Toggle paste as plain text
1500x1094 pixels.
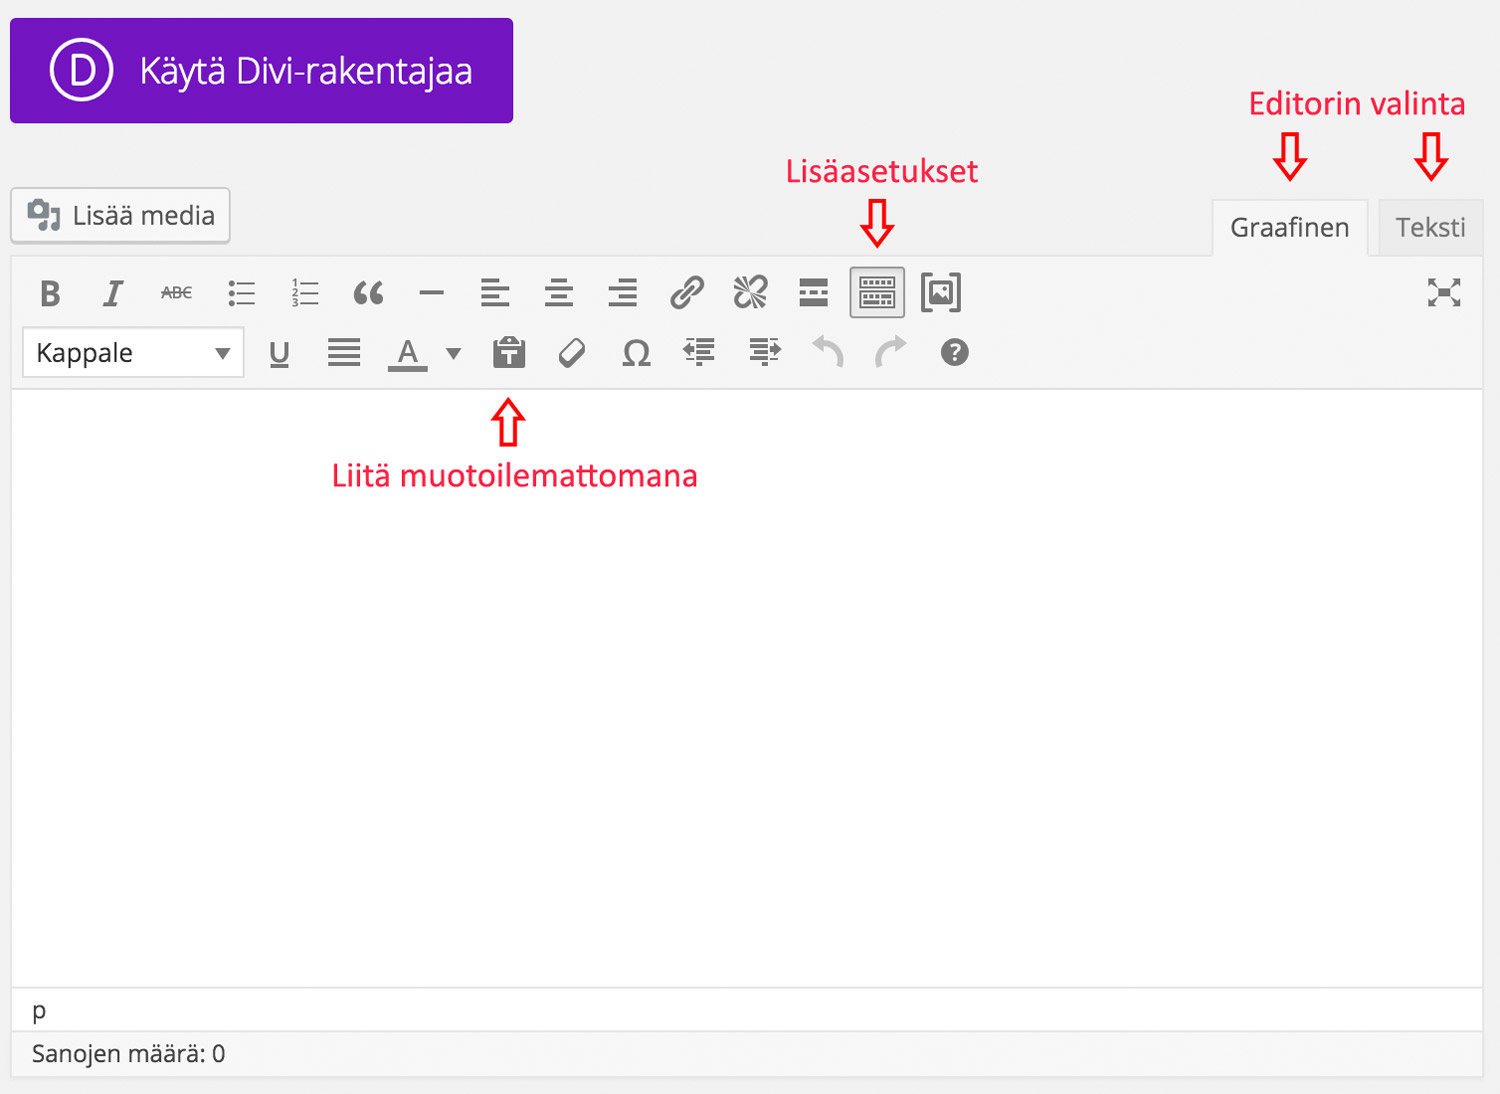point(509,352)
